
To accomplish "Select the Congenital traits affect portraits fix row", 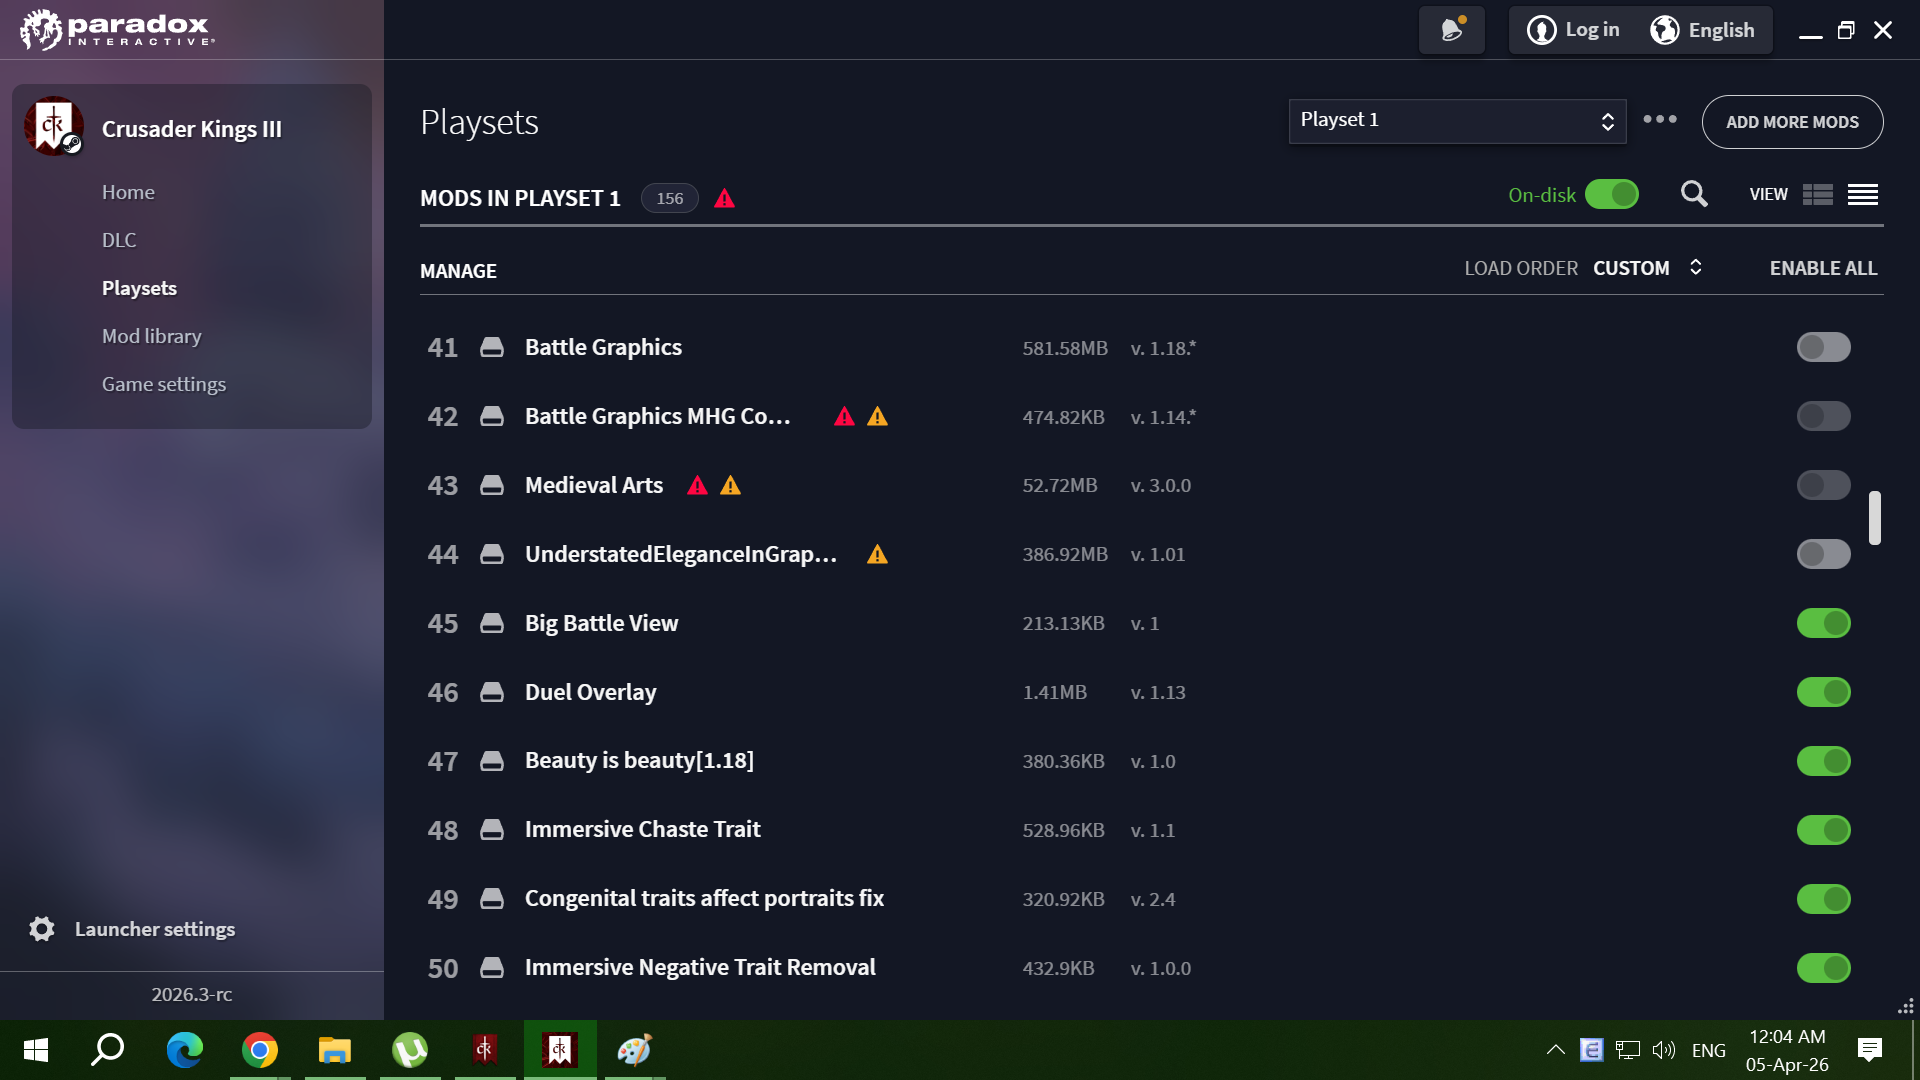I will 1151,899.
